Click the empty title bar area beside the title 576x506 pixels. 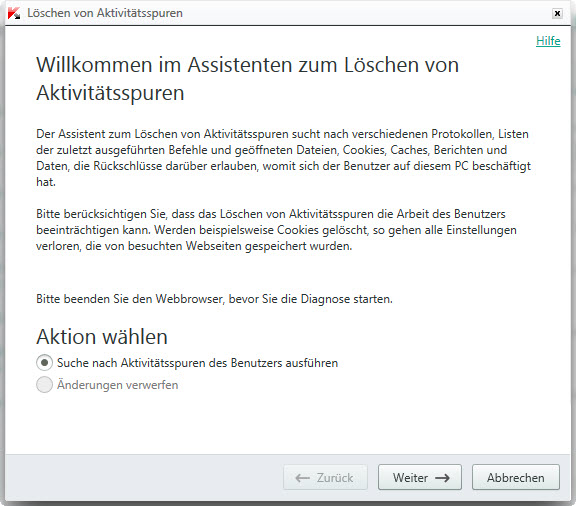click(367, 13)
